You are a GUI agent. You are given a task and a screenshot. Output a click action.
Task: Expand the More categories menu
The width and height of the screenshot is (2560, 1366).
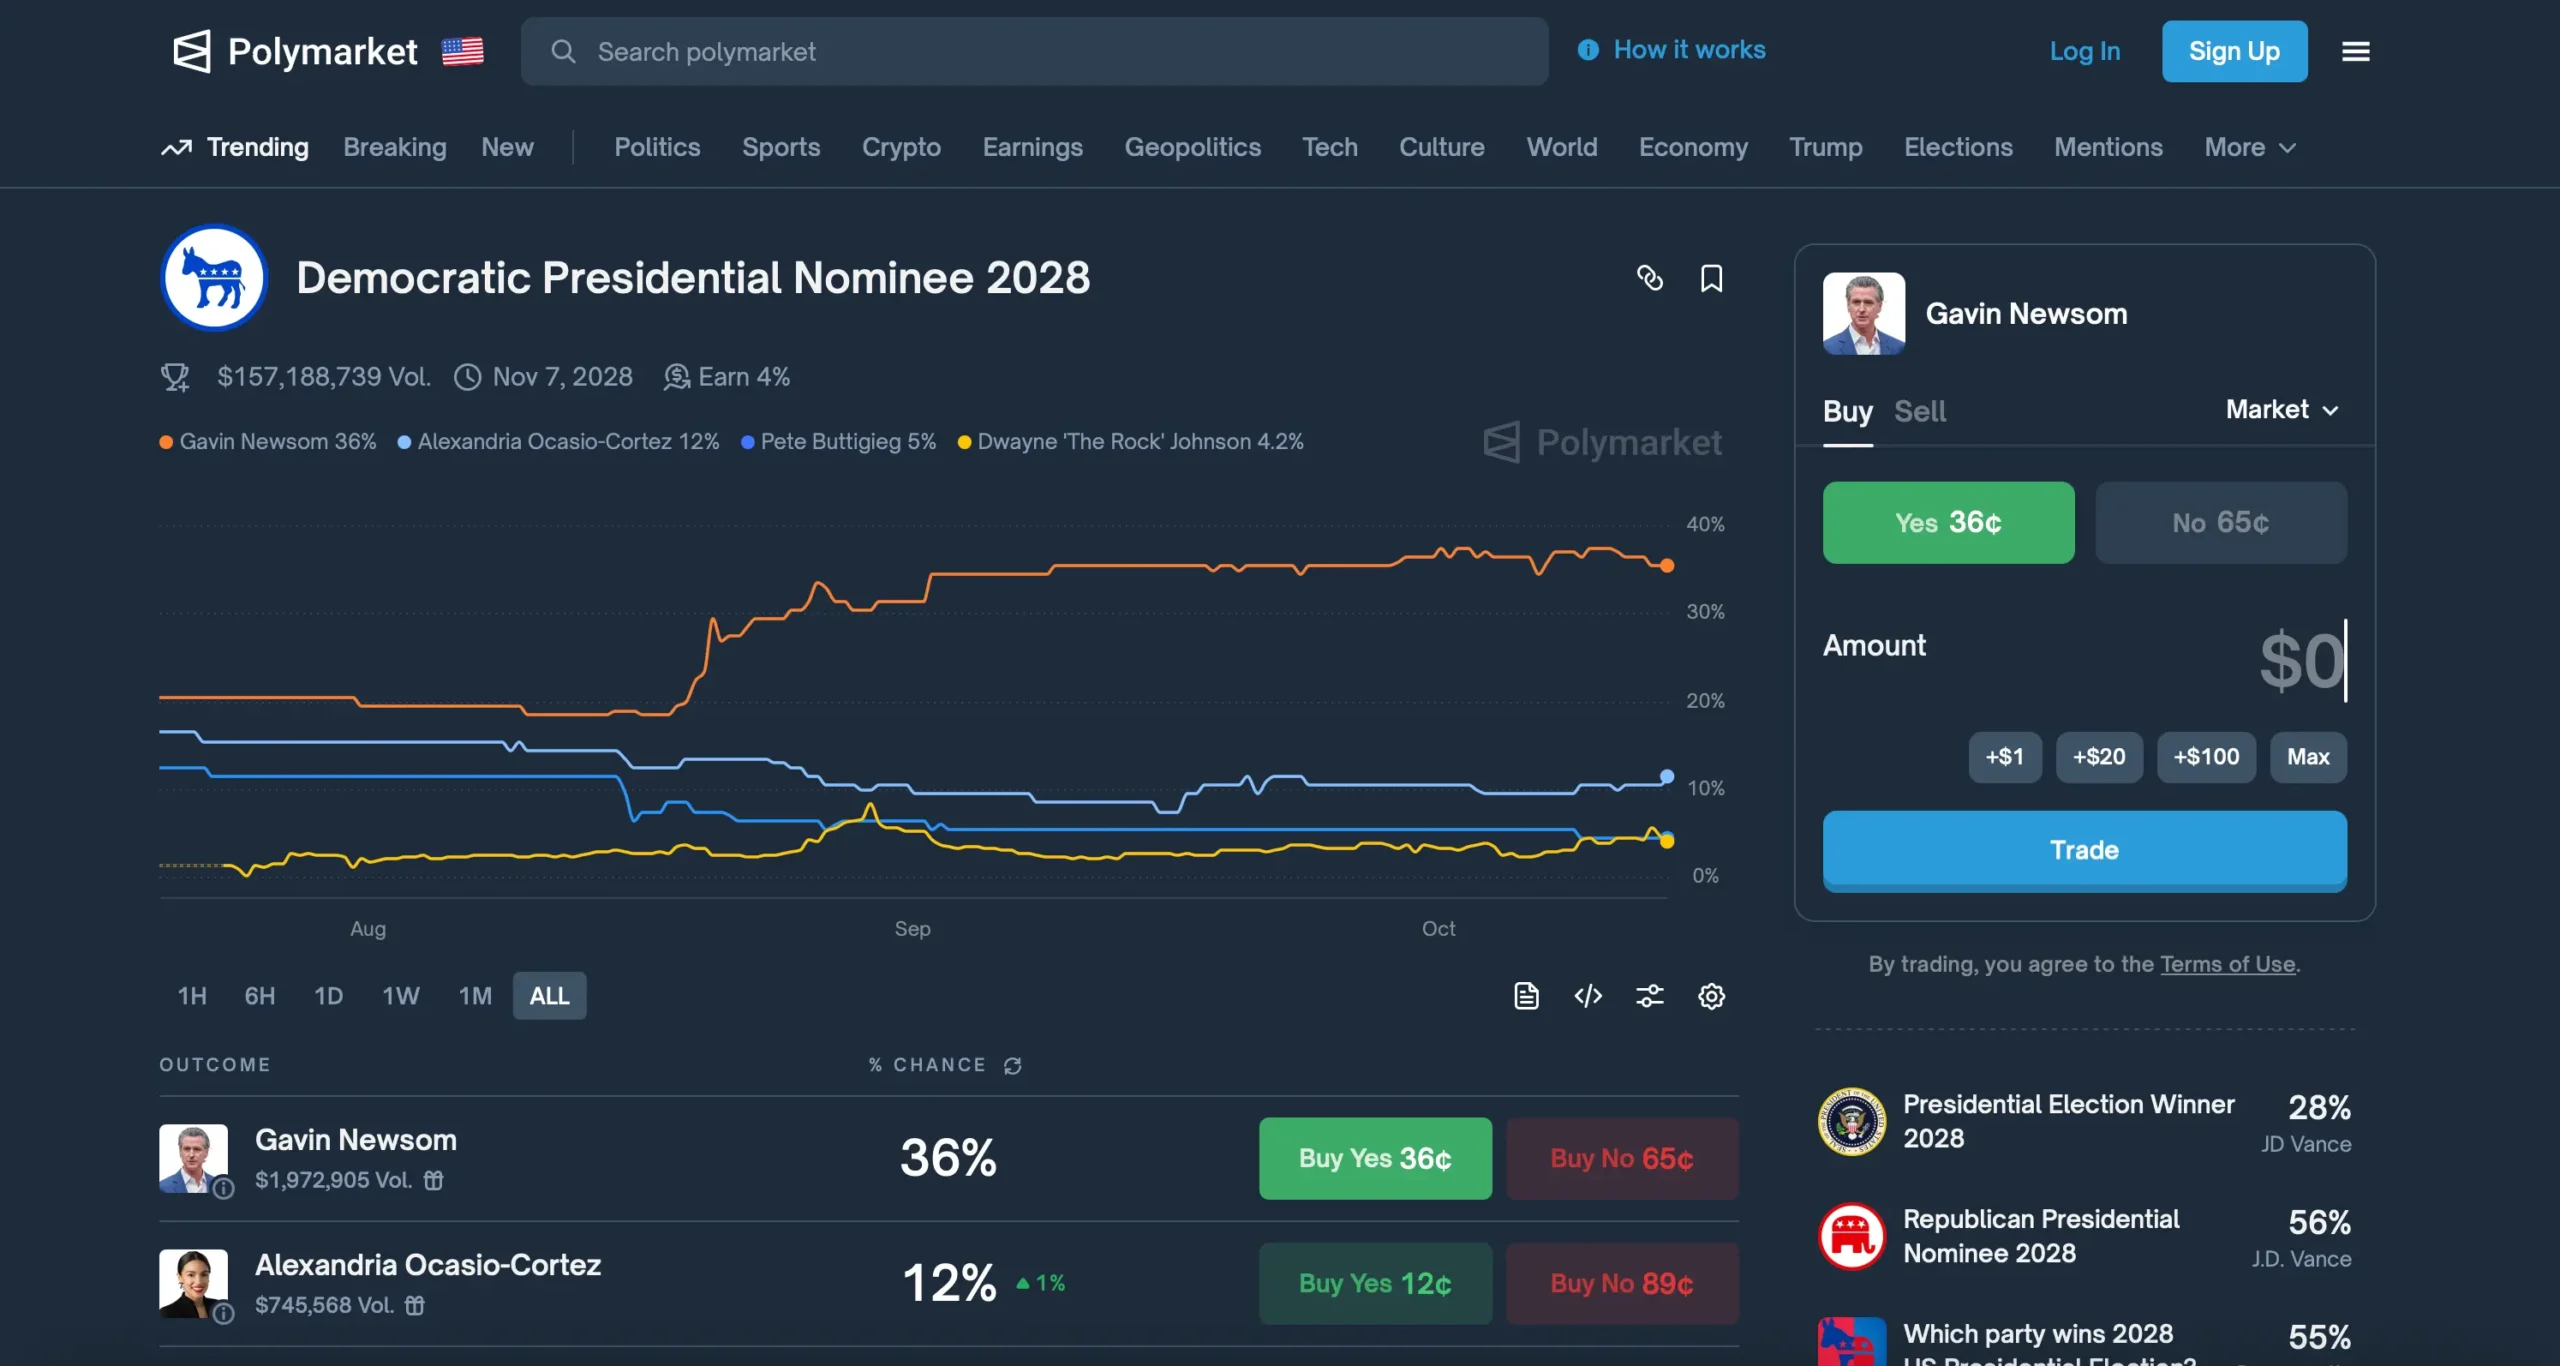2249,147
